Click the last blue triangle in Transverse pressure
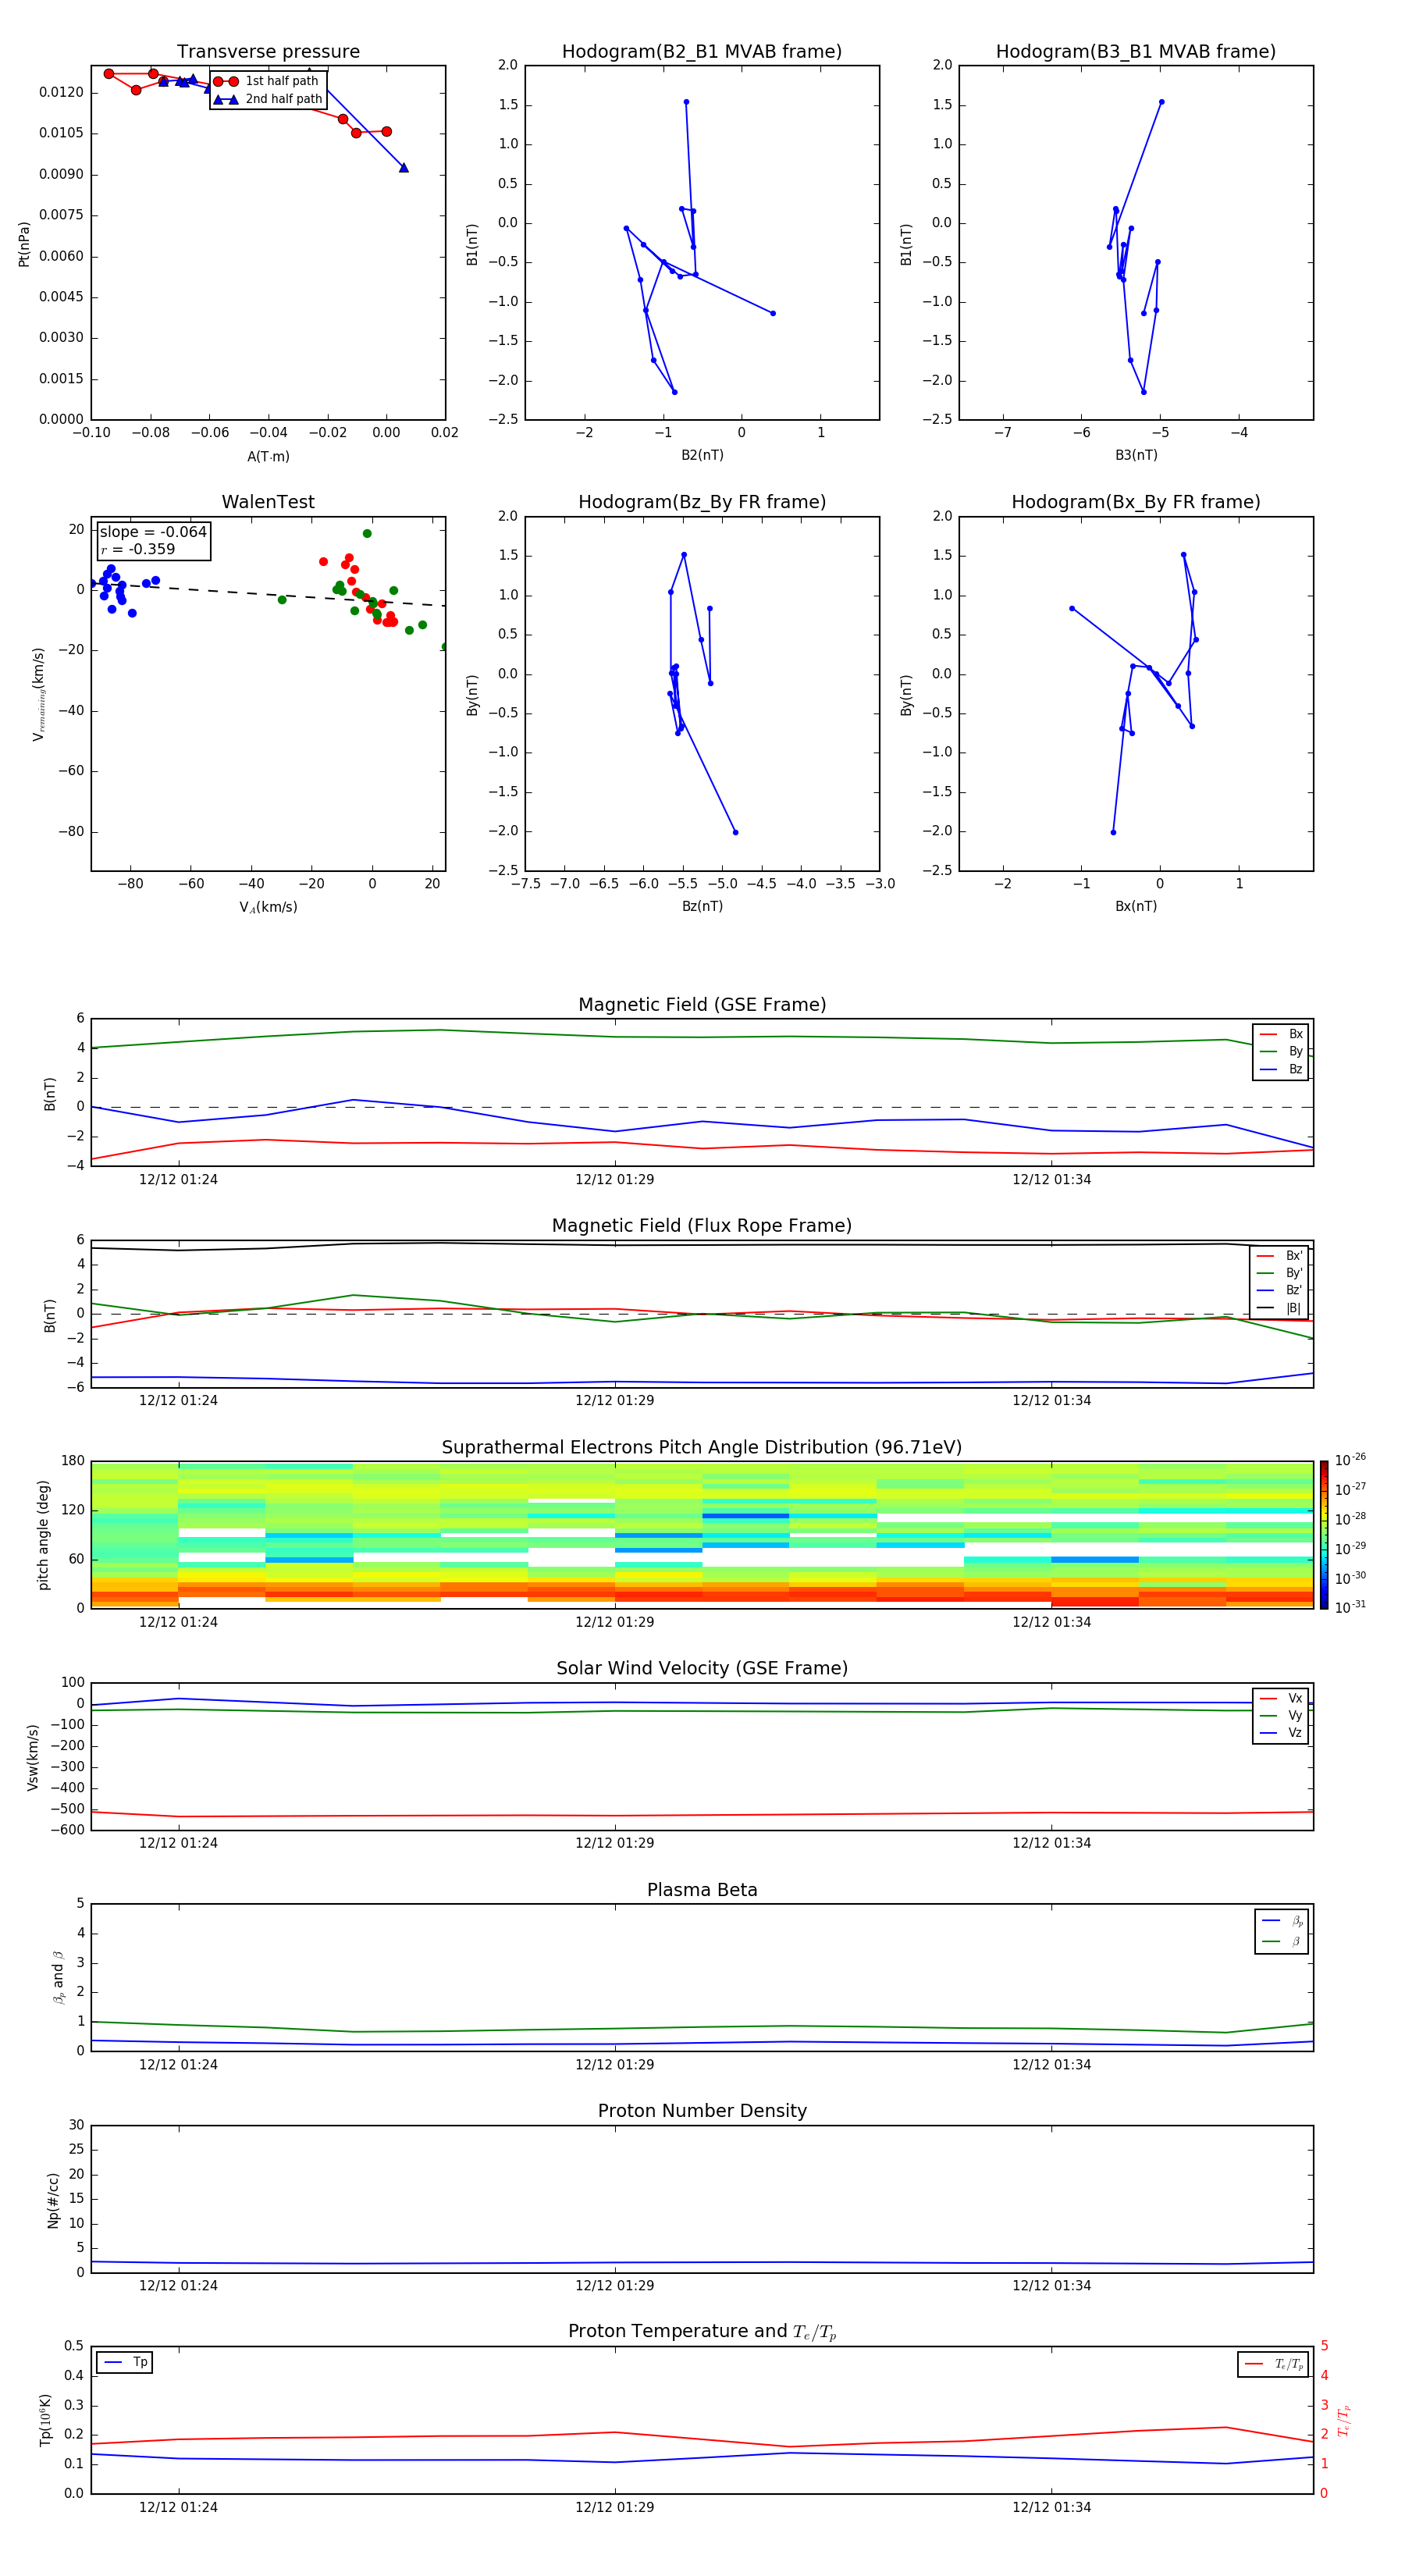The width and height of the screenshot is (1405, 2576). (403, 167)
